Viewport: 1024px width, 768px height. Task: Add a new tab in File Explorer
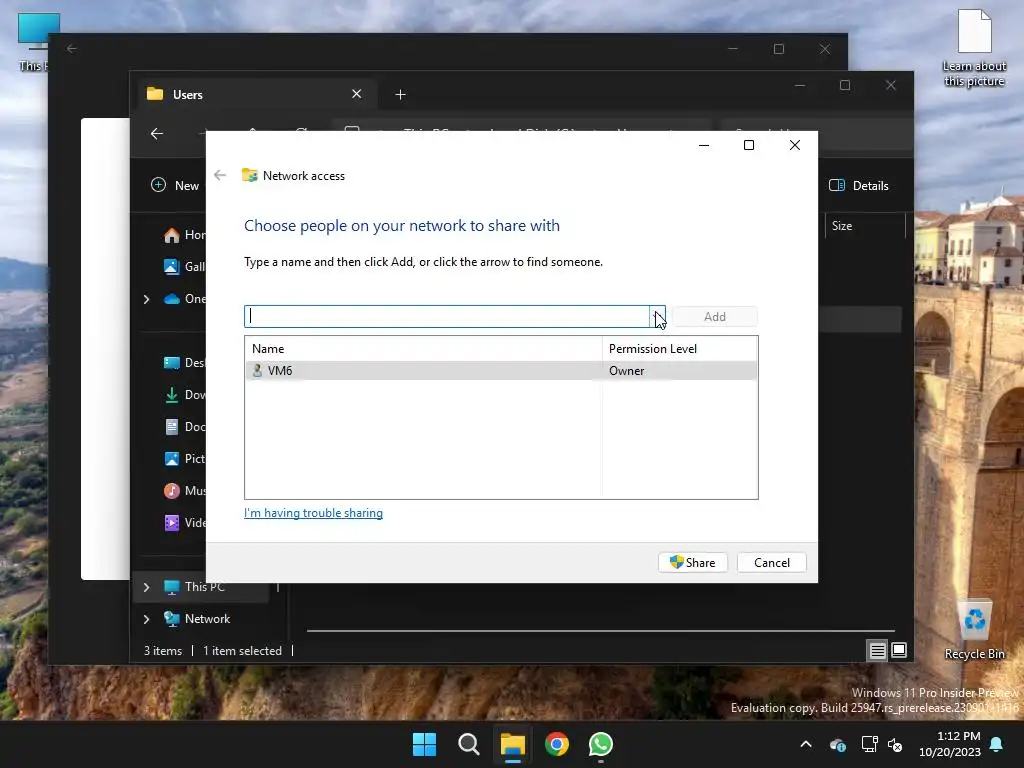400,95
